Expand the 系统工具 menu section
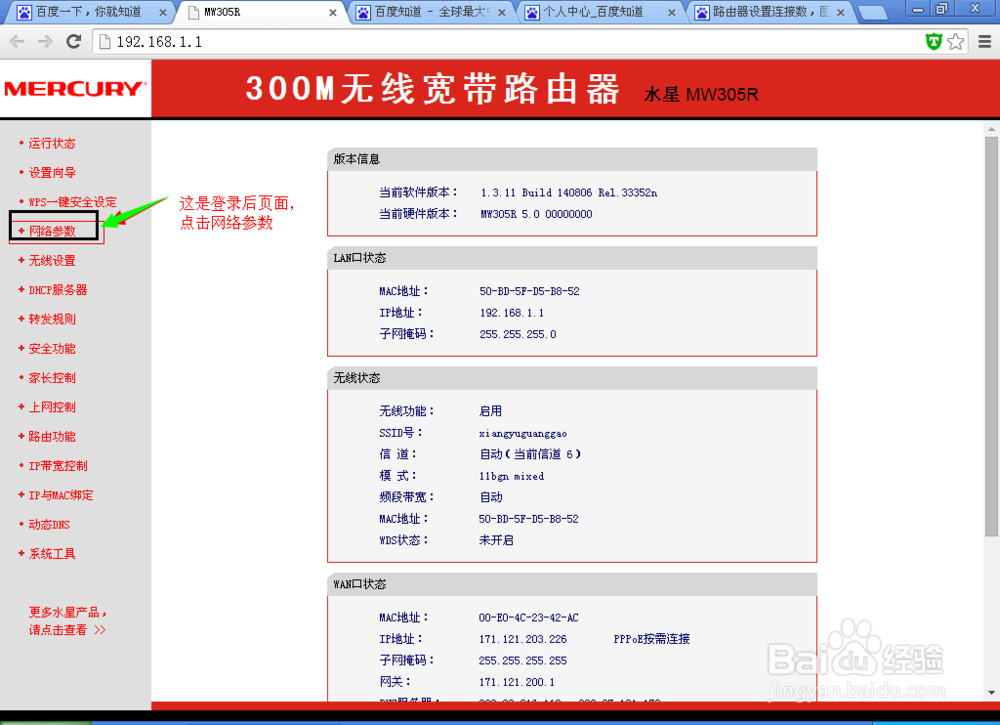Viewport: 1000px width, 725px height. click(55, 553)
